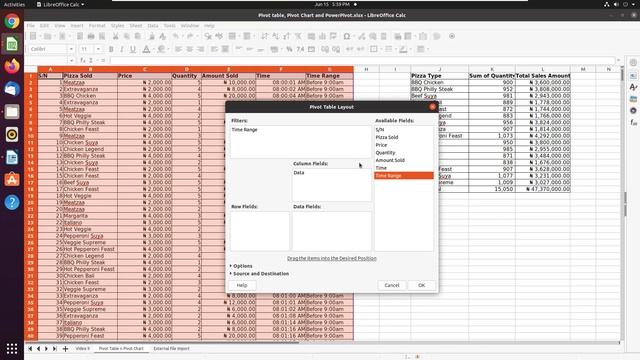
Task: Click Help button in Pivot Table Layout
Action: [x=242, y=285]
